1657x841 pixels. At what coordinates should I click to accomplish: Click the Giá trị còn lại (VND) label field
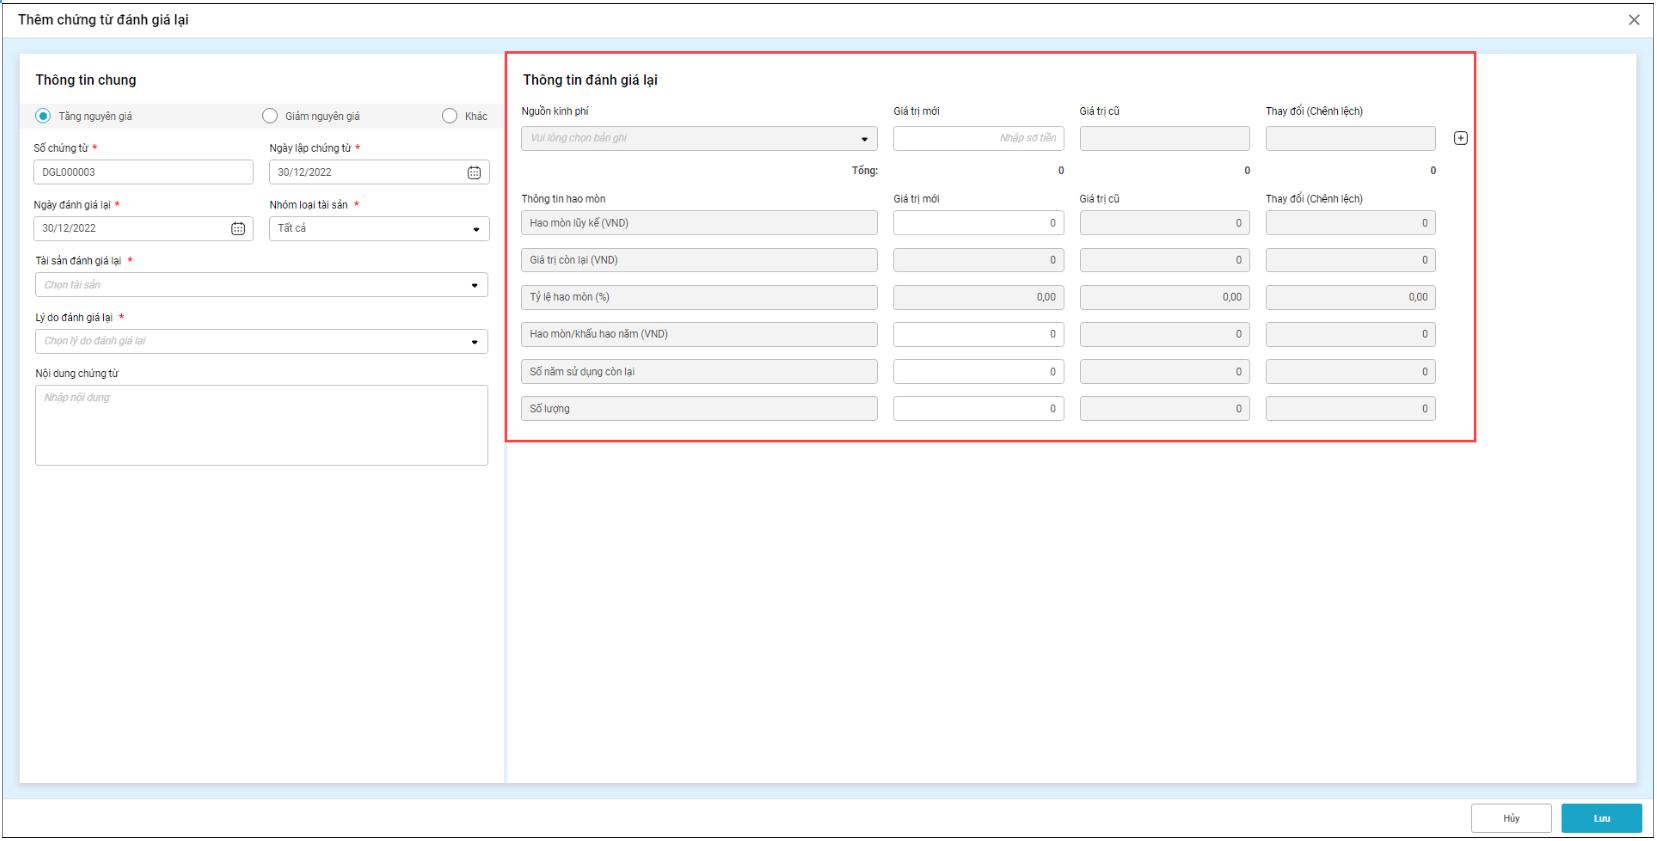pos(699,260)
